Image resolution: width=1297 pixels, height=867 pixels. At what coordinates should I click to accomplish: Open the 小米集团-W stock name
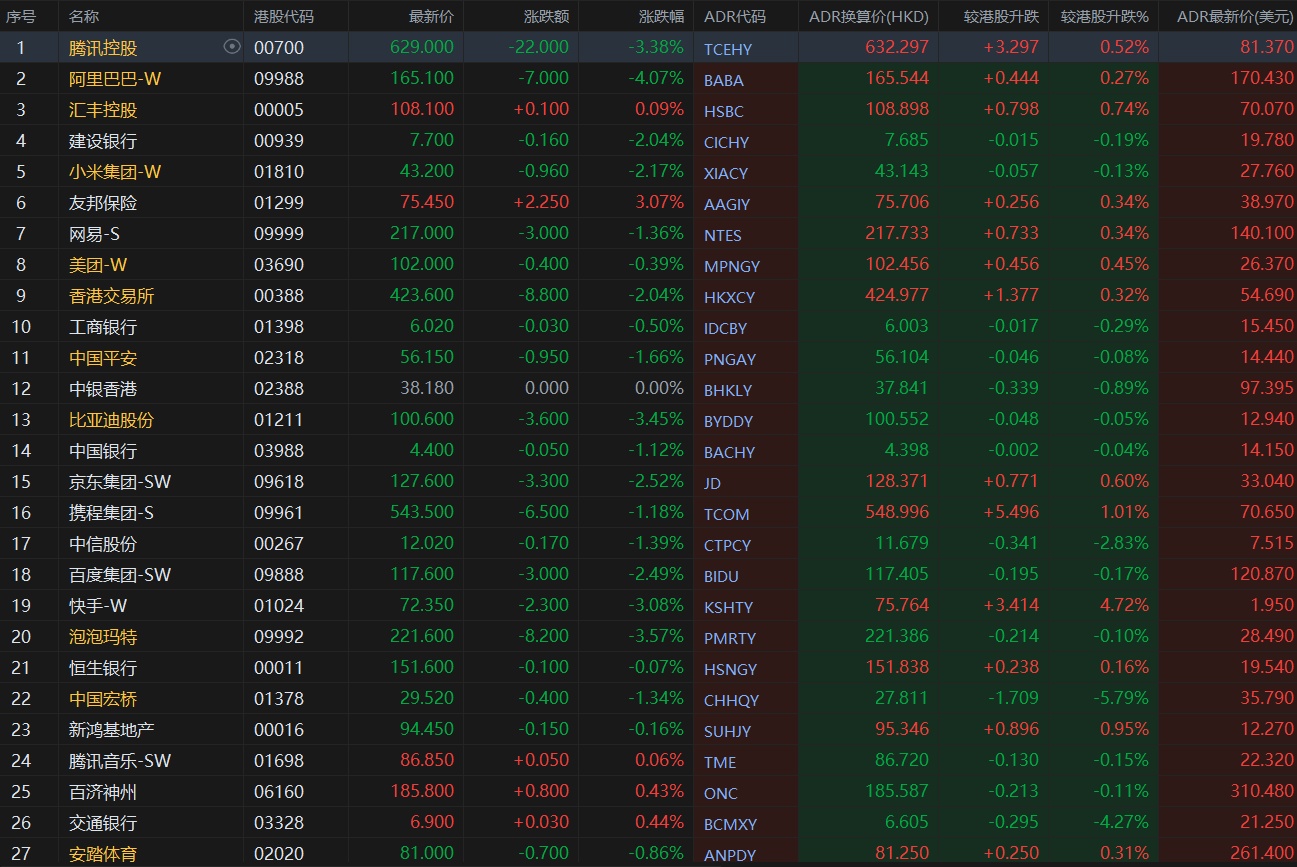[x=115, y=171]
